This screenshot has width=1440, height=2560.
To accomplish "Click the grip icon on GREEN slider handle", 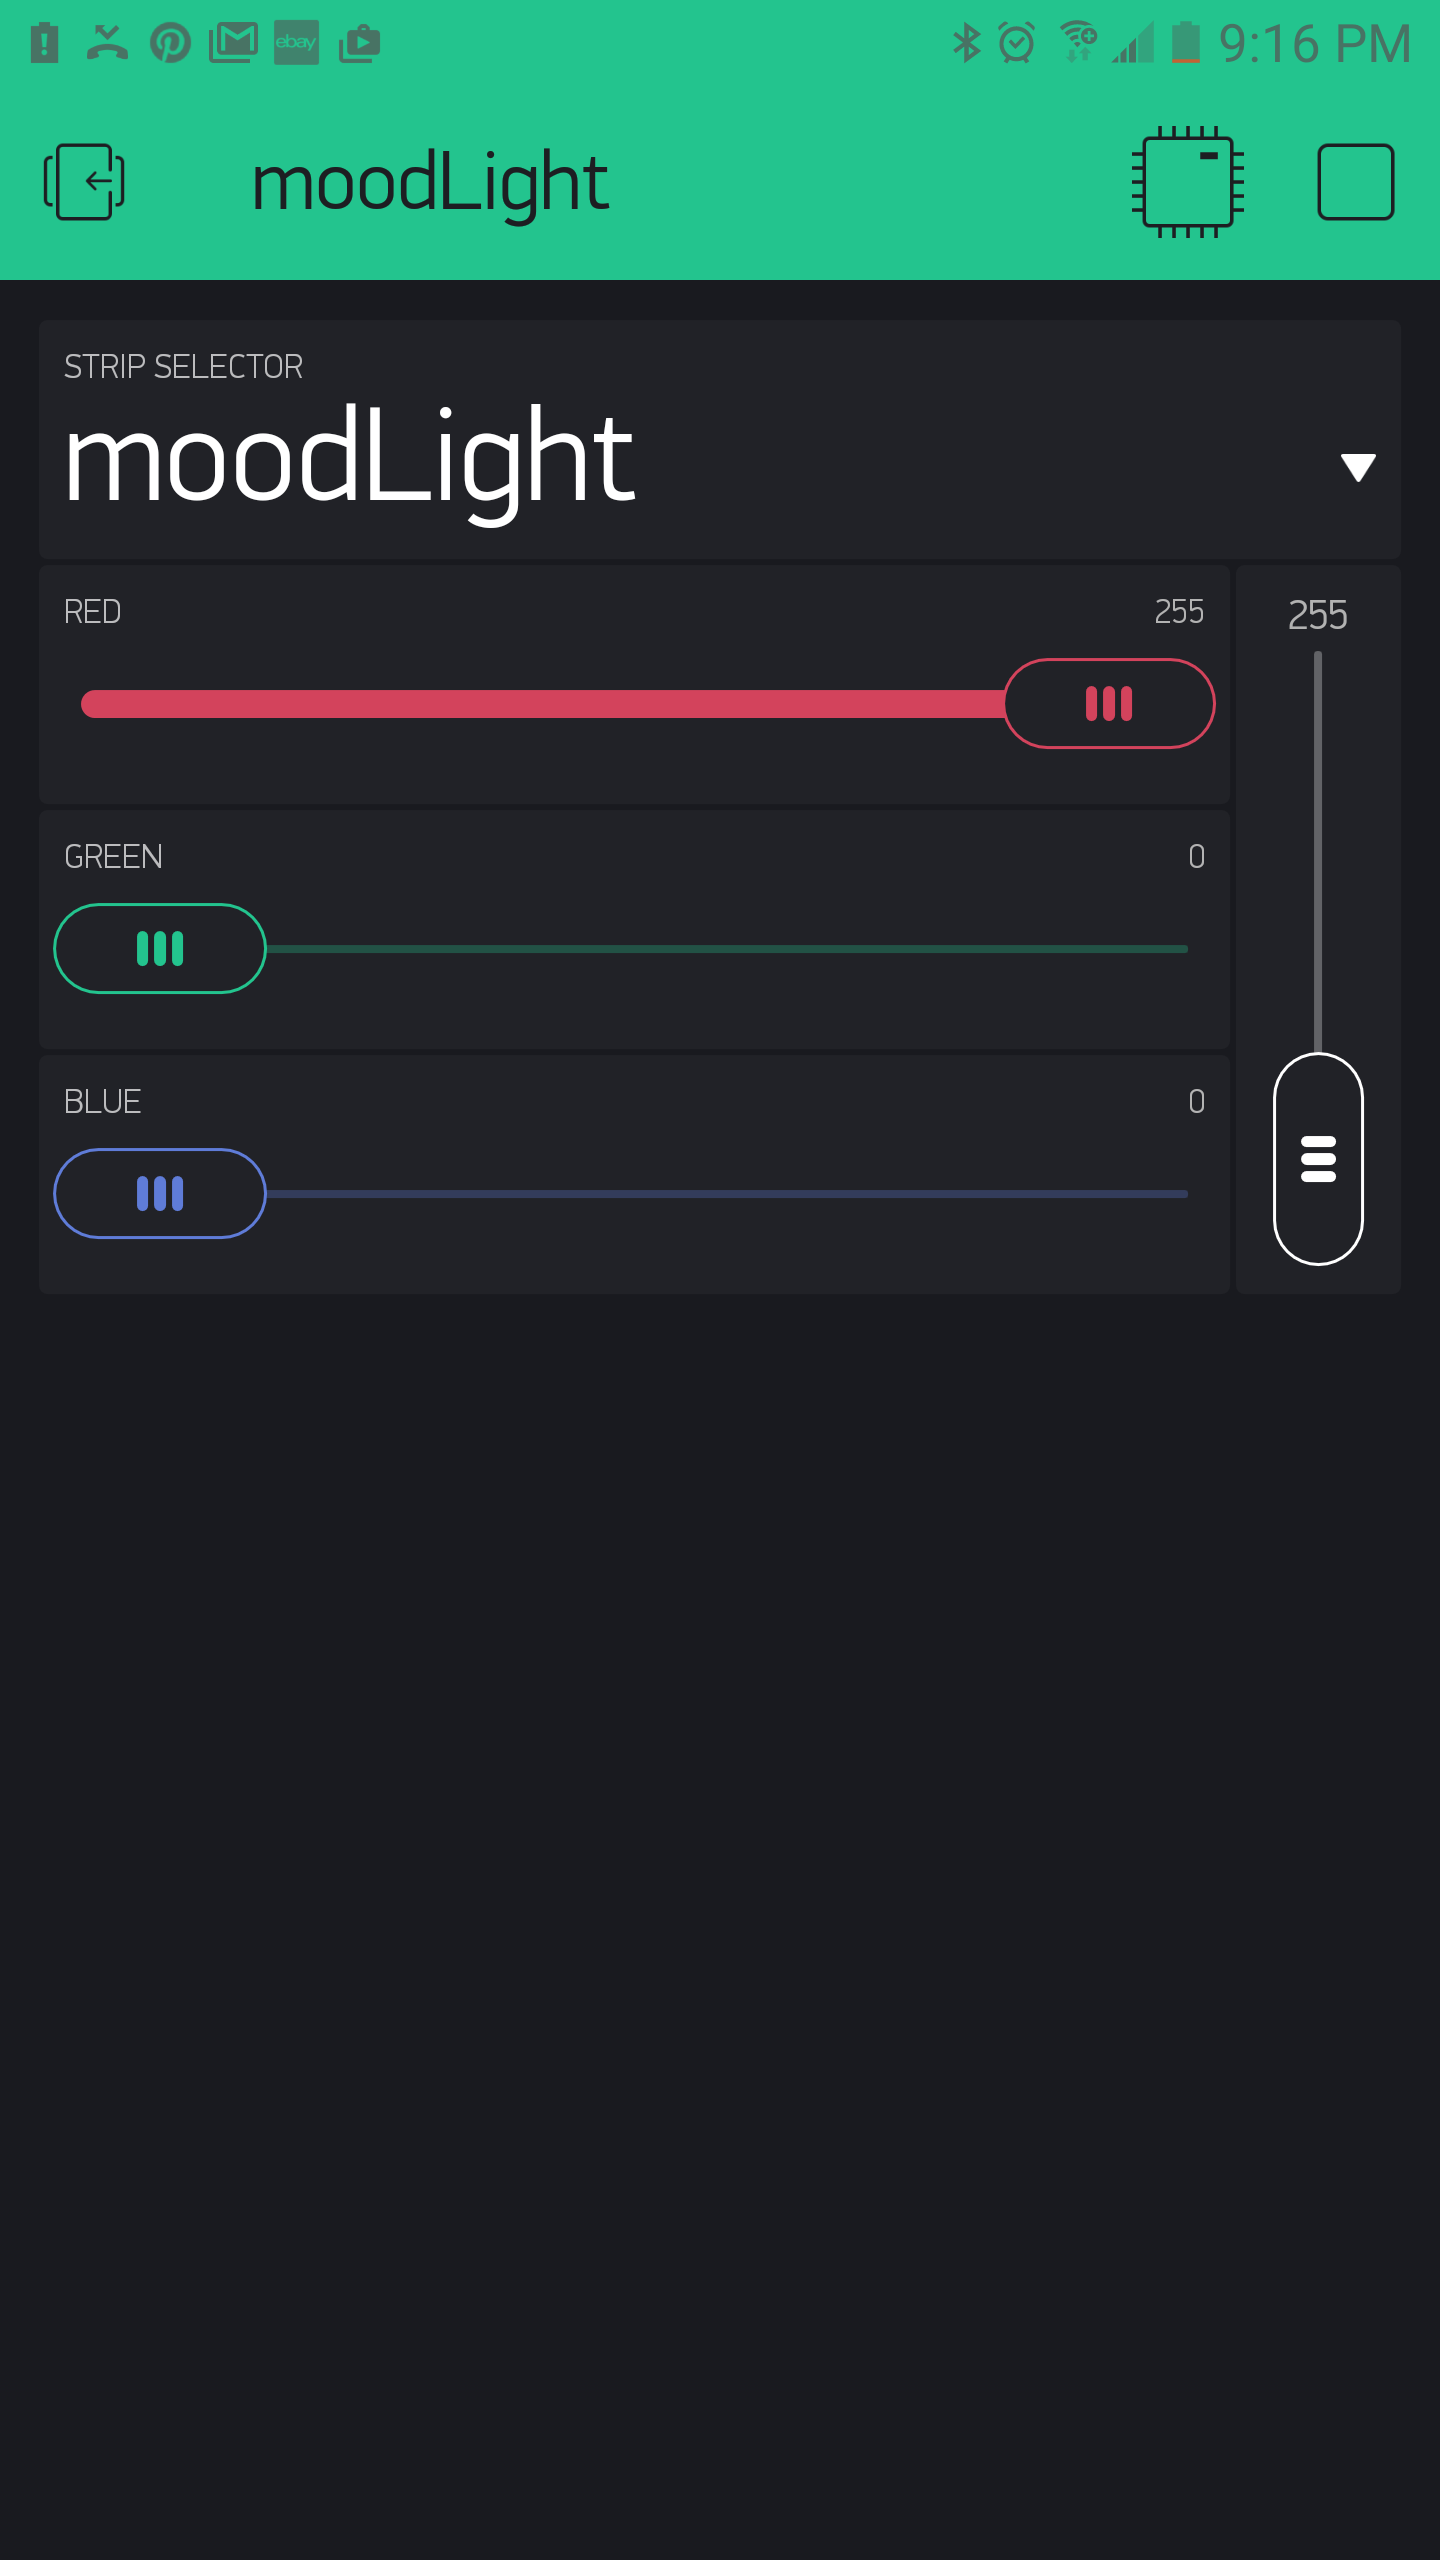I will pyautogui.click(x=160, y=948).
